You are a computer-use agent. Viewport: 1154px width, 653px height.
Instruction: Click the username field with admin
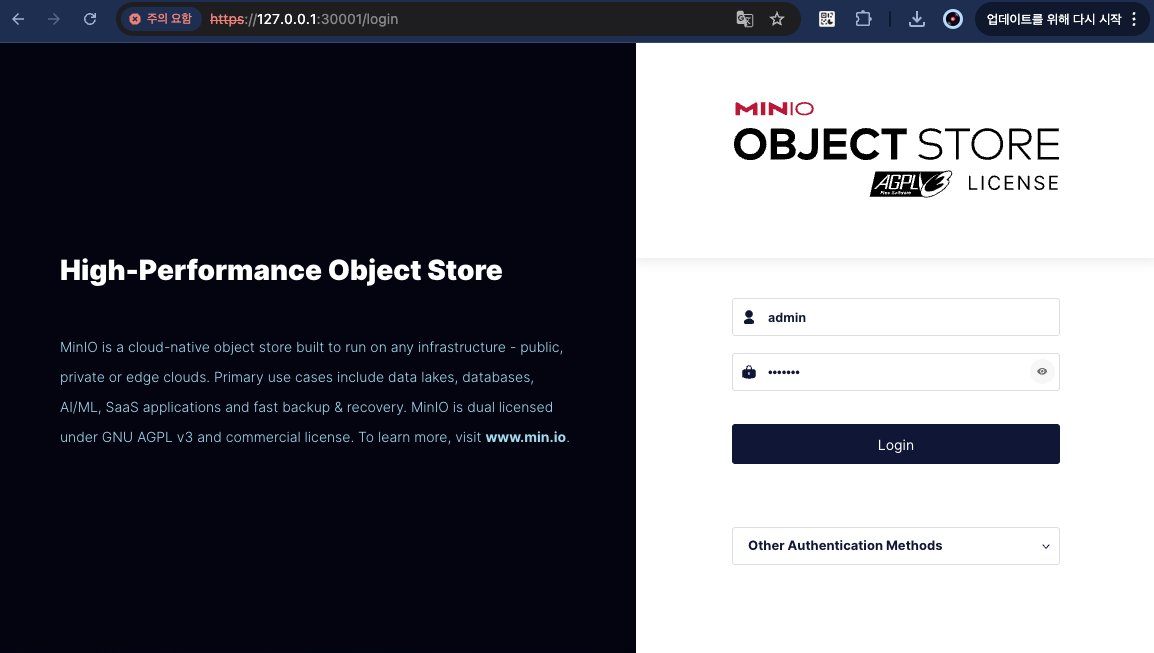point(896,317)
